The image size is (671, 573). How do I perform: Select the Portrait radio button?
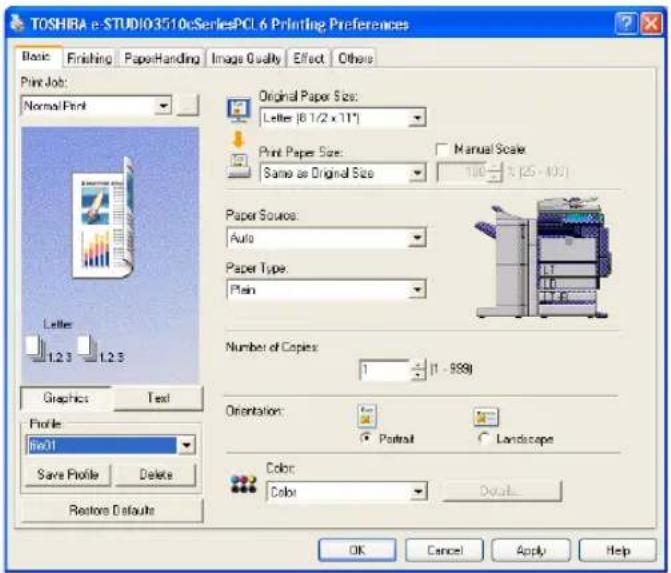pos(365,438)
